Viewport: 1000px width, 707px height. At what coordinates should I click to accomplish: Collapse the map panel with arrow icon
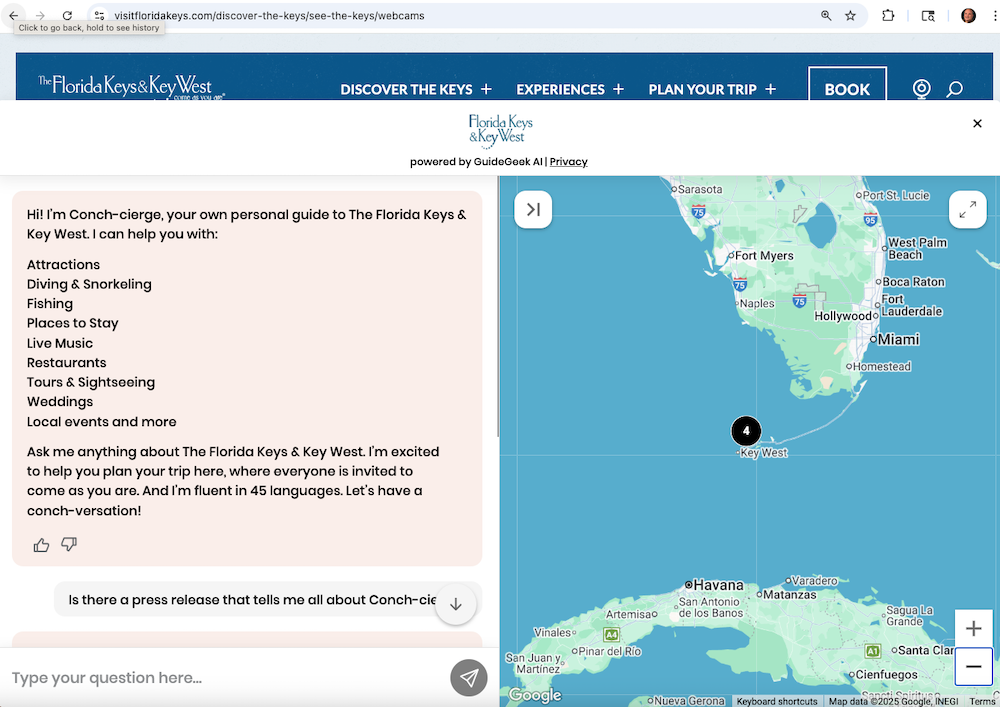pos(533,210)
